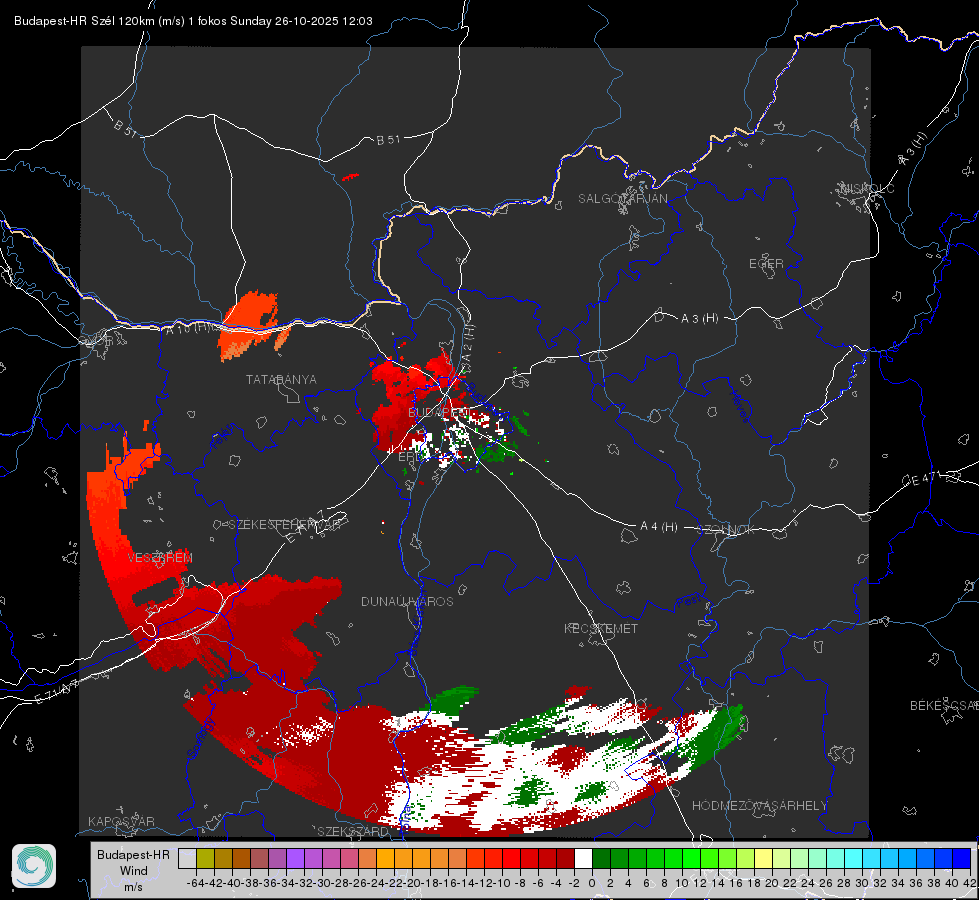Viewport: 979px width, 900px height.
Task: Click the 'Somogy' county label
Action: [200, 738]
